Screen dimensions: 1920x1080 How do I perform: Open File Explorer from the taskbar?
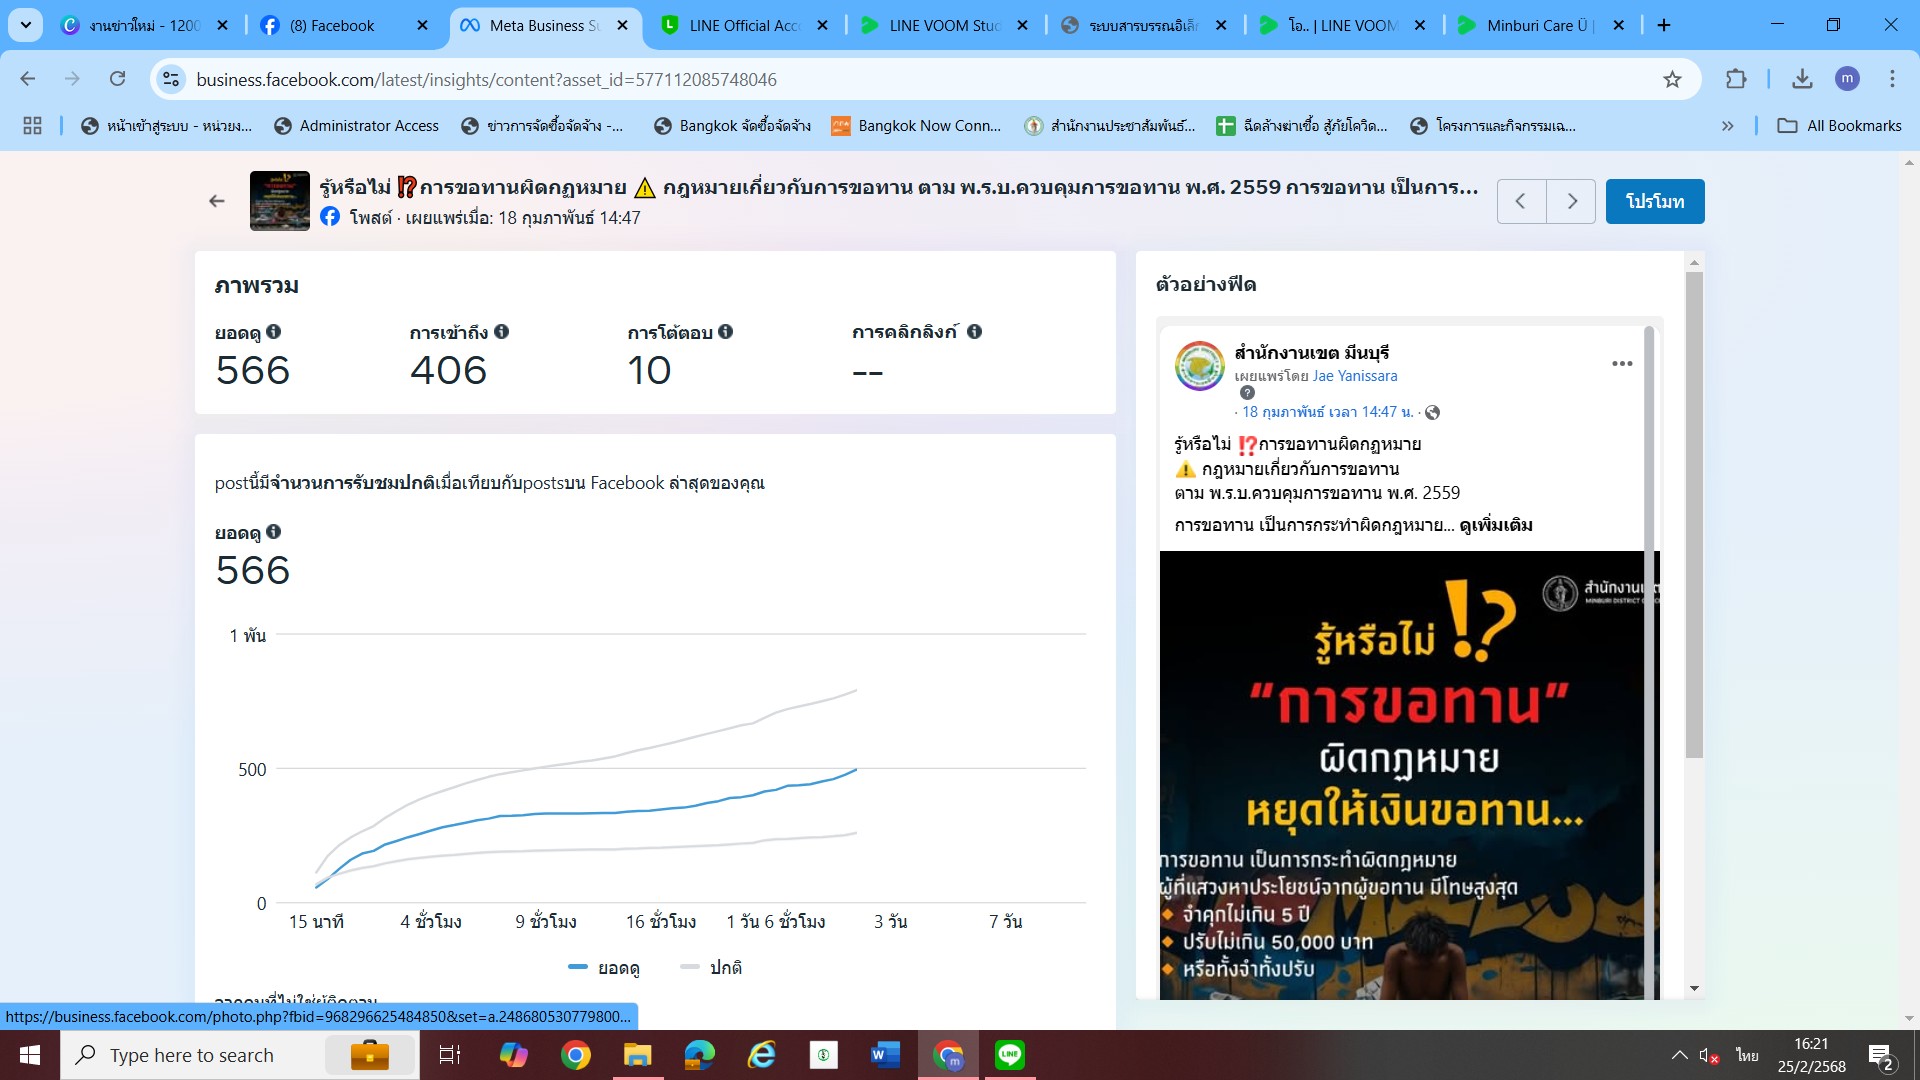(x=637, y=1055)
